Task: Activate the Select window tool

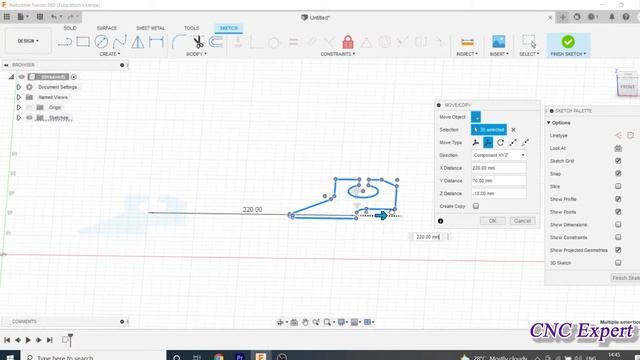Action: (529, 42)
